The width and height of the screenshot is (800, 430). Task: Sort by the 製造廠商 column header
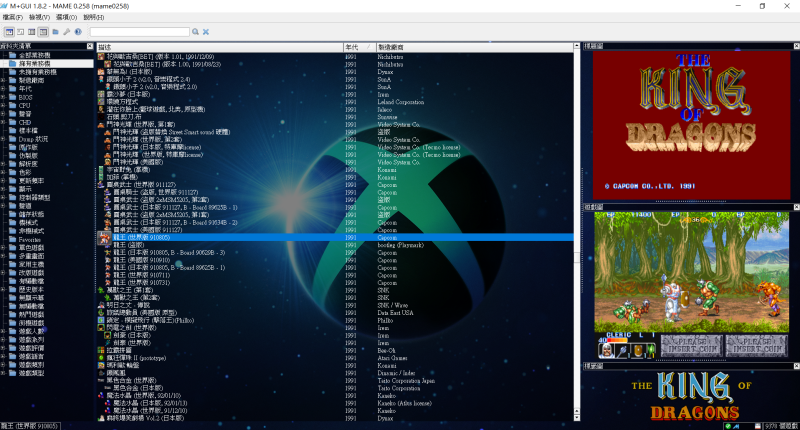click(474, 47)
